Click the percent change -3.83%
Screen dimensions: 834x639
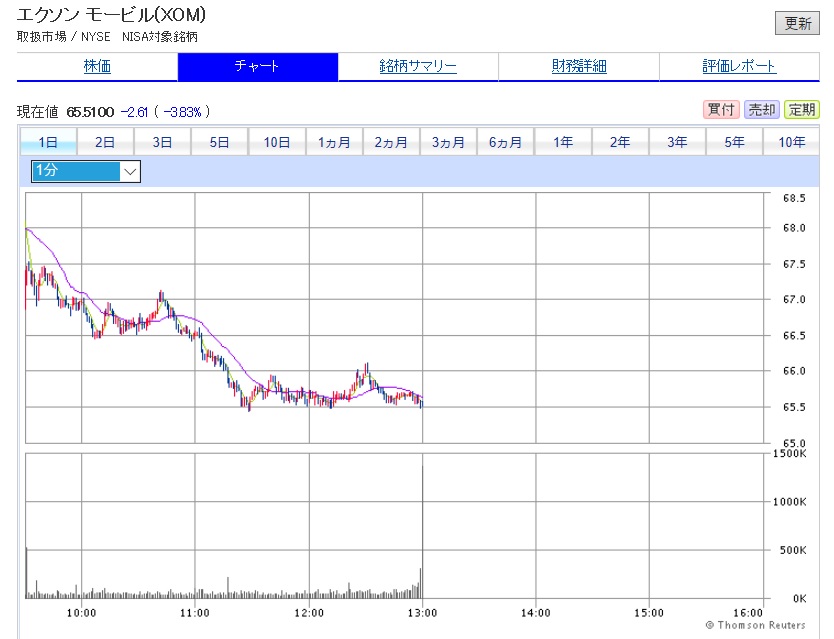tap(182, 112)
